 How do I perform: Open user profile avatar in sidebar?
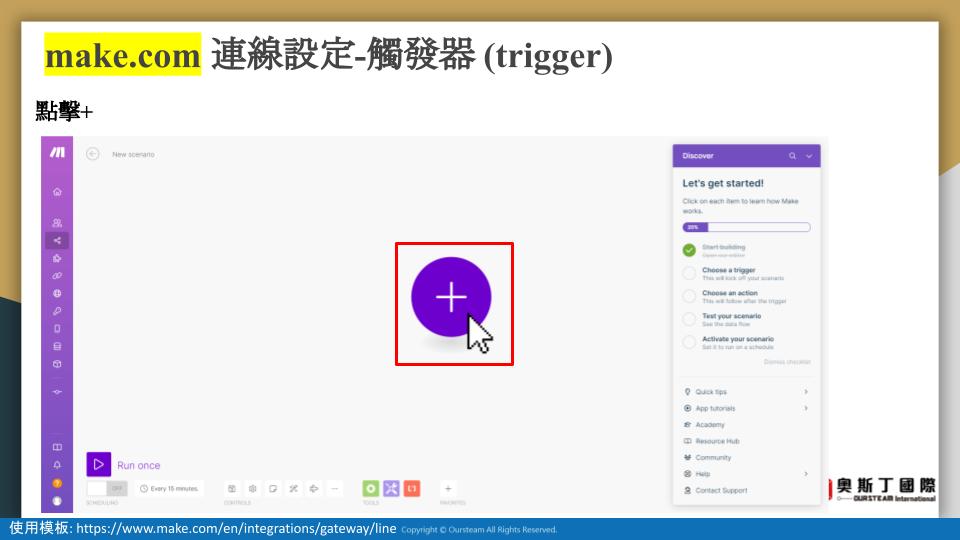point(57,501)
